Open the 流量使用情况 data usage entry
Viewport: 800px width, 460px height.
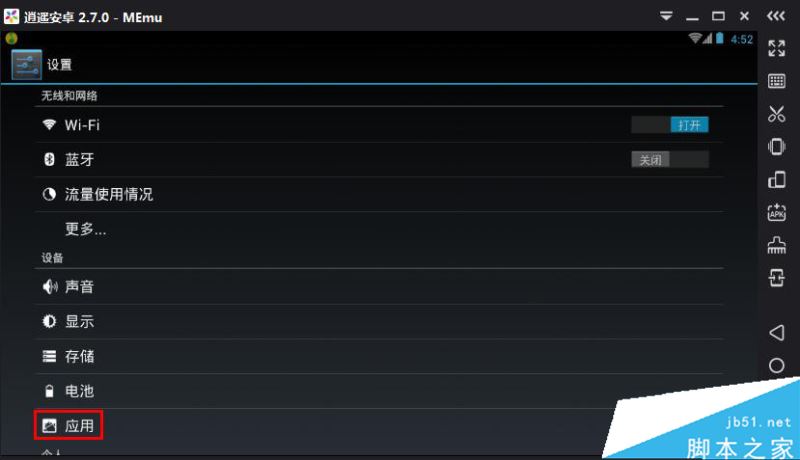379,194
